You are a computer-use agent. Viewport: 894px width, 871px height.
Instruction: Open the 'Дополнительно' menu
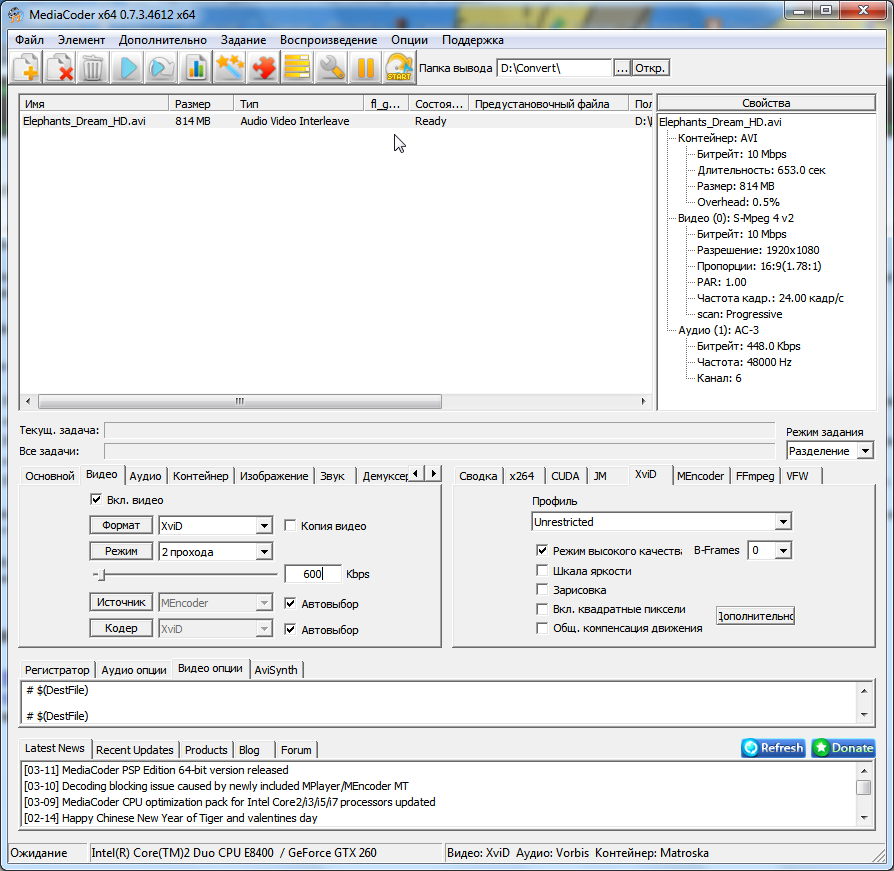(162, 40)
